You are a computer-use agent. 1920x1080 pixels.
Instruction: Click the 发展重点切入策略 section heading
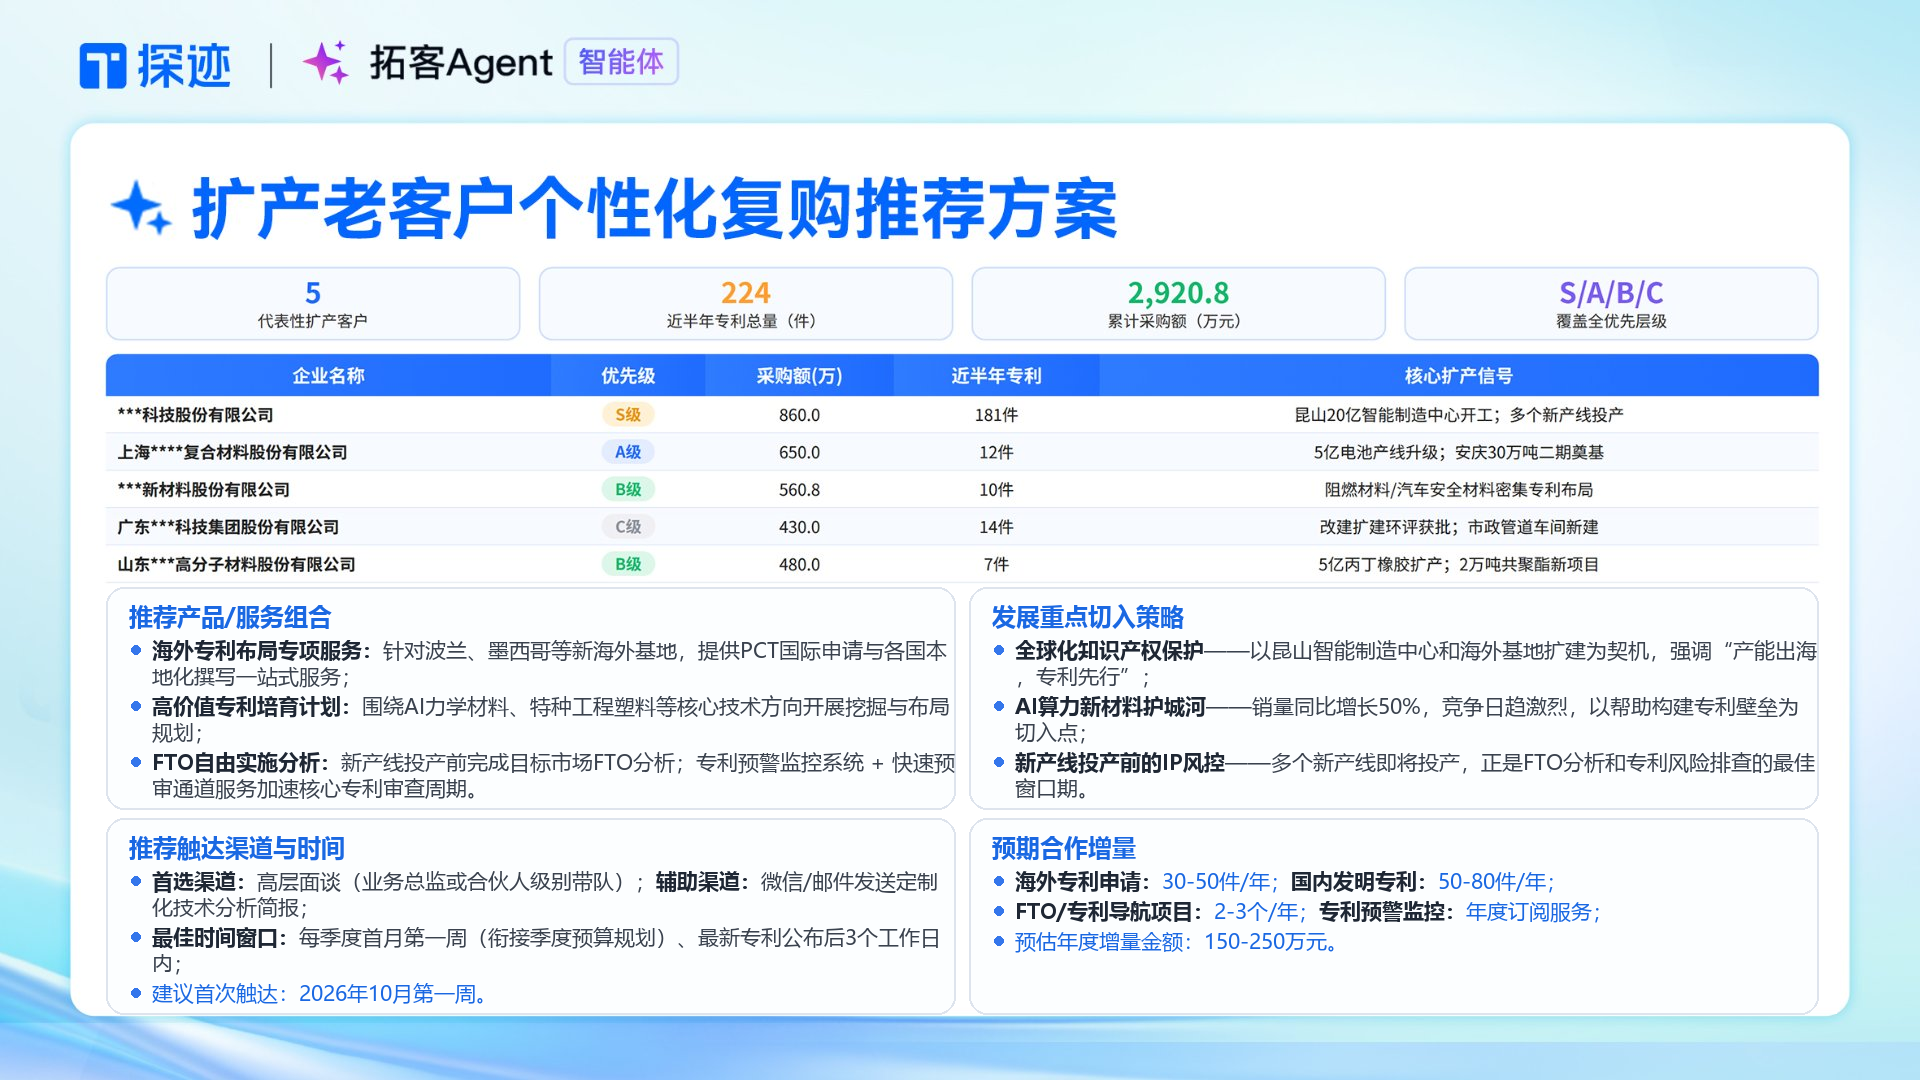coord(1087,617)
